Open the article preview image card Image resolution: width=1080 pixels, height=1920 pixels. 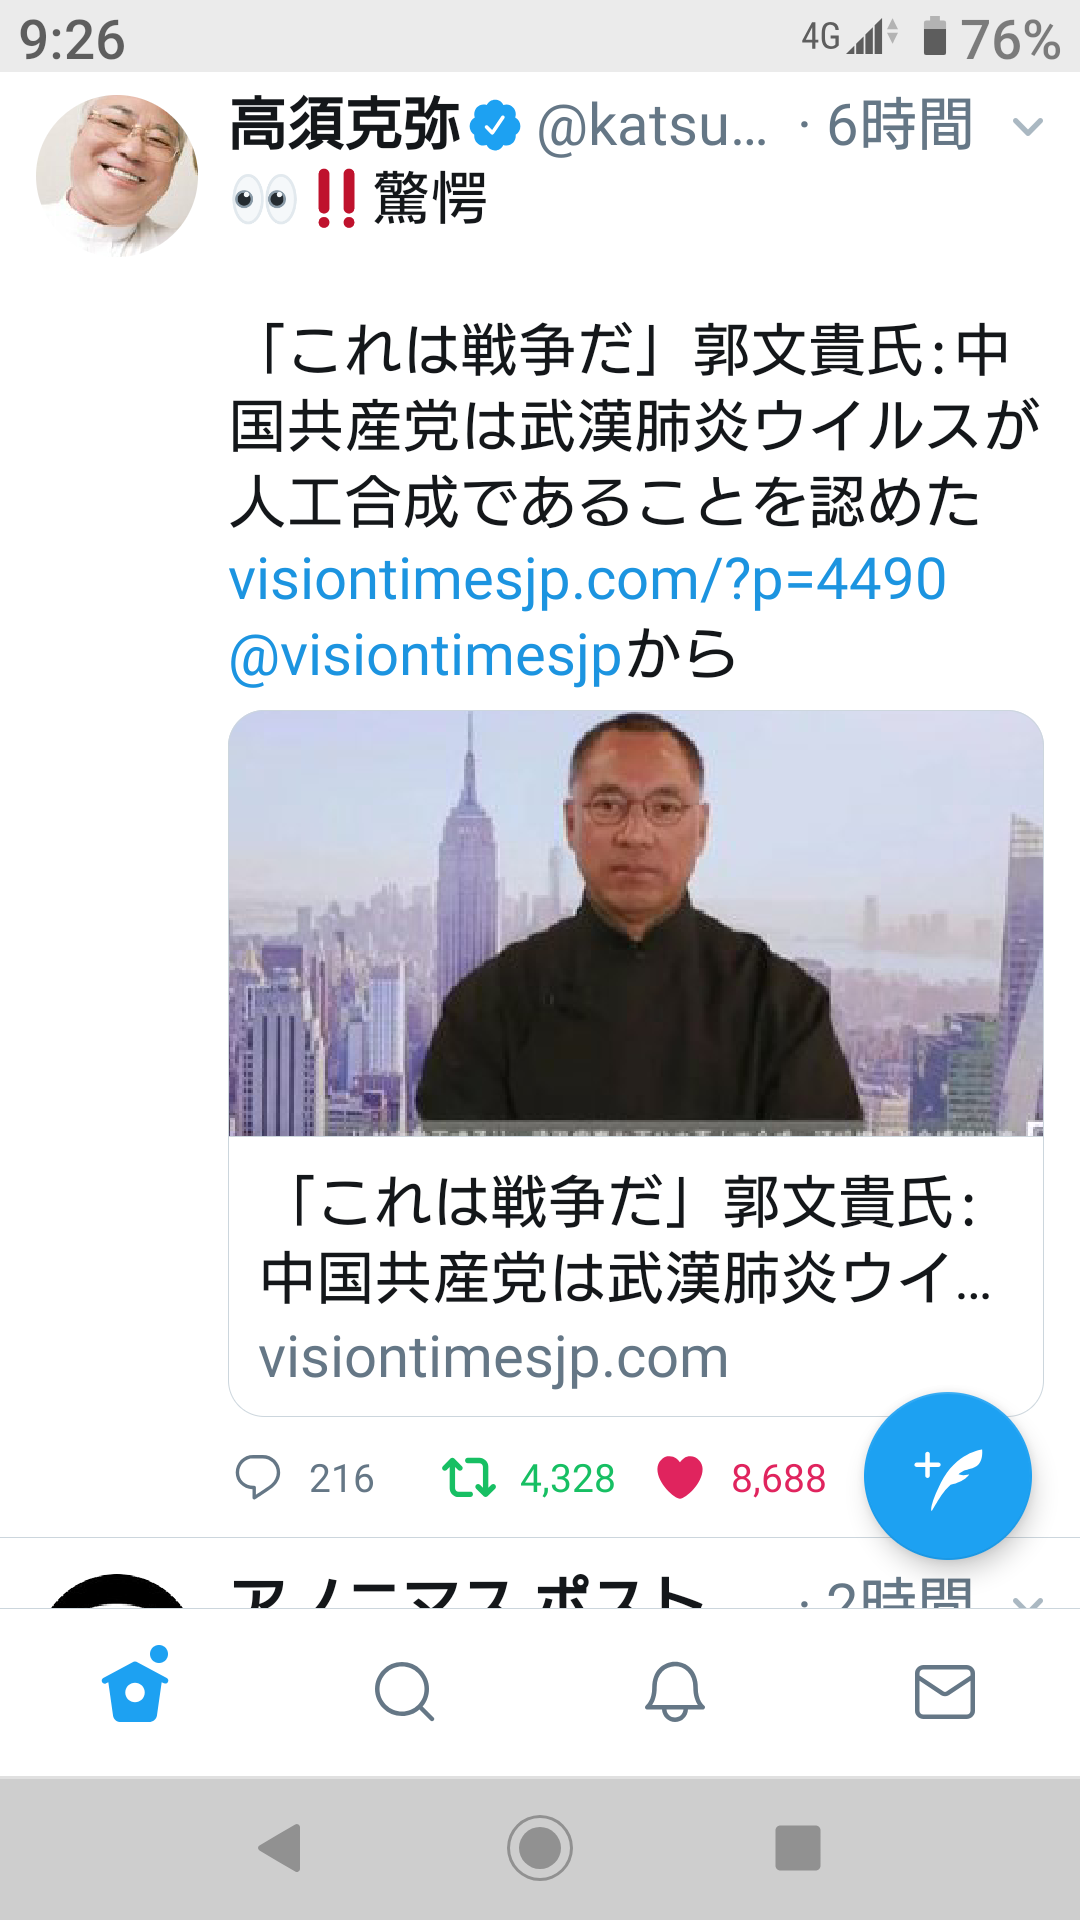pyautogui.click(x=636, y=923)
